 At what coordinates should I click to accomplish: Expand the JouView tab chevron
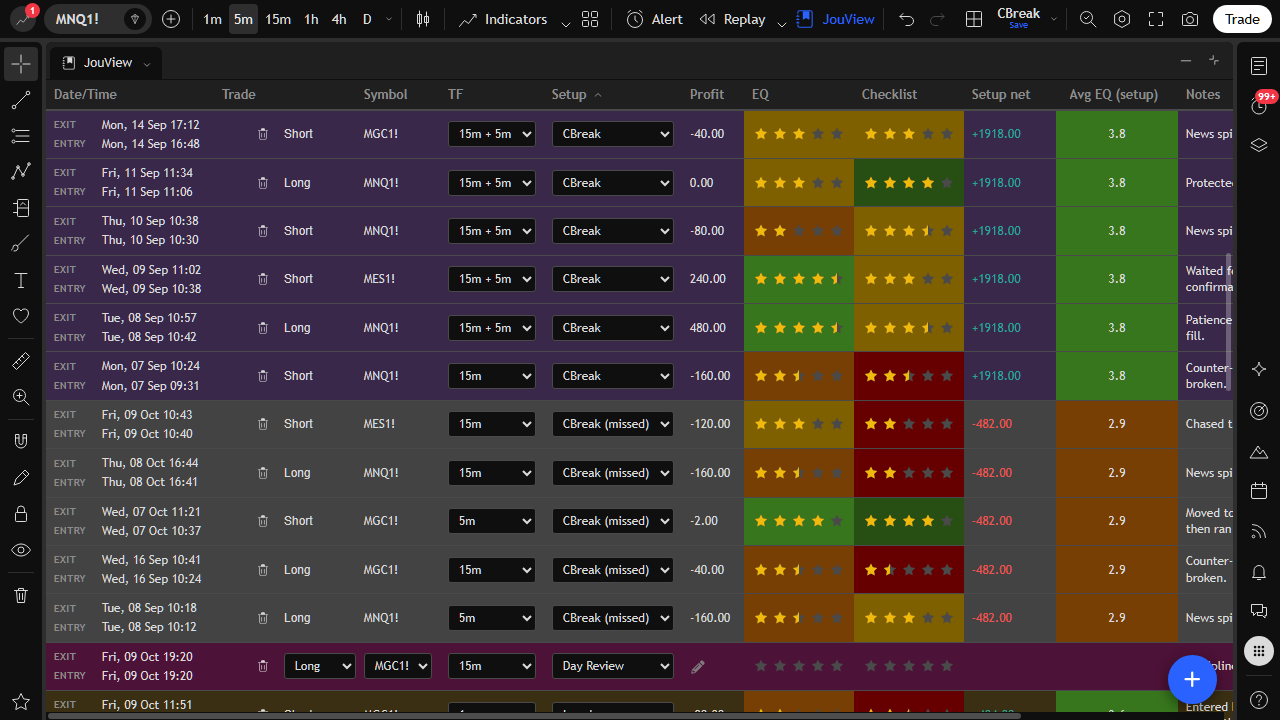(x=147, y=63)
